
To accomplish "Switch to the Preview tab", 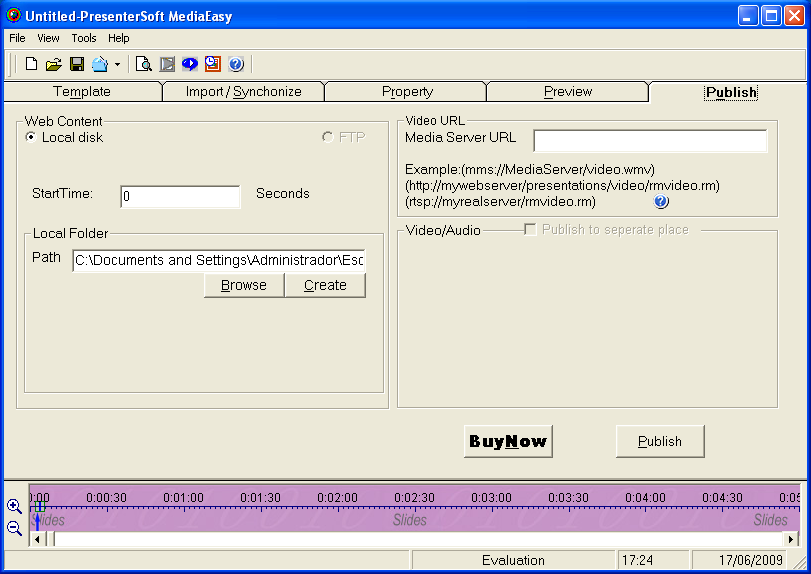I will pyautogui.click(x=568, y=92).
